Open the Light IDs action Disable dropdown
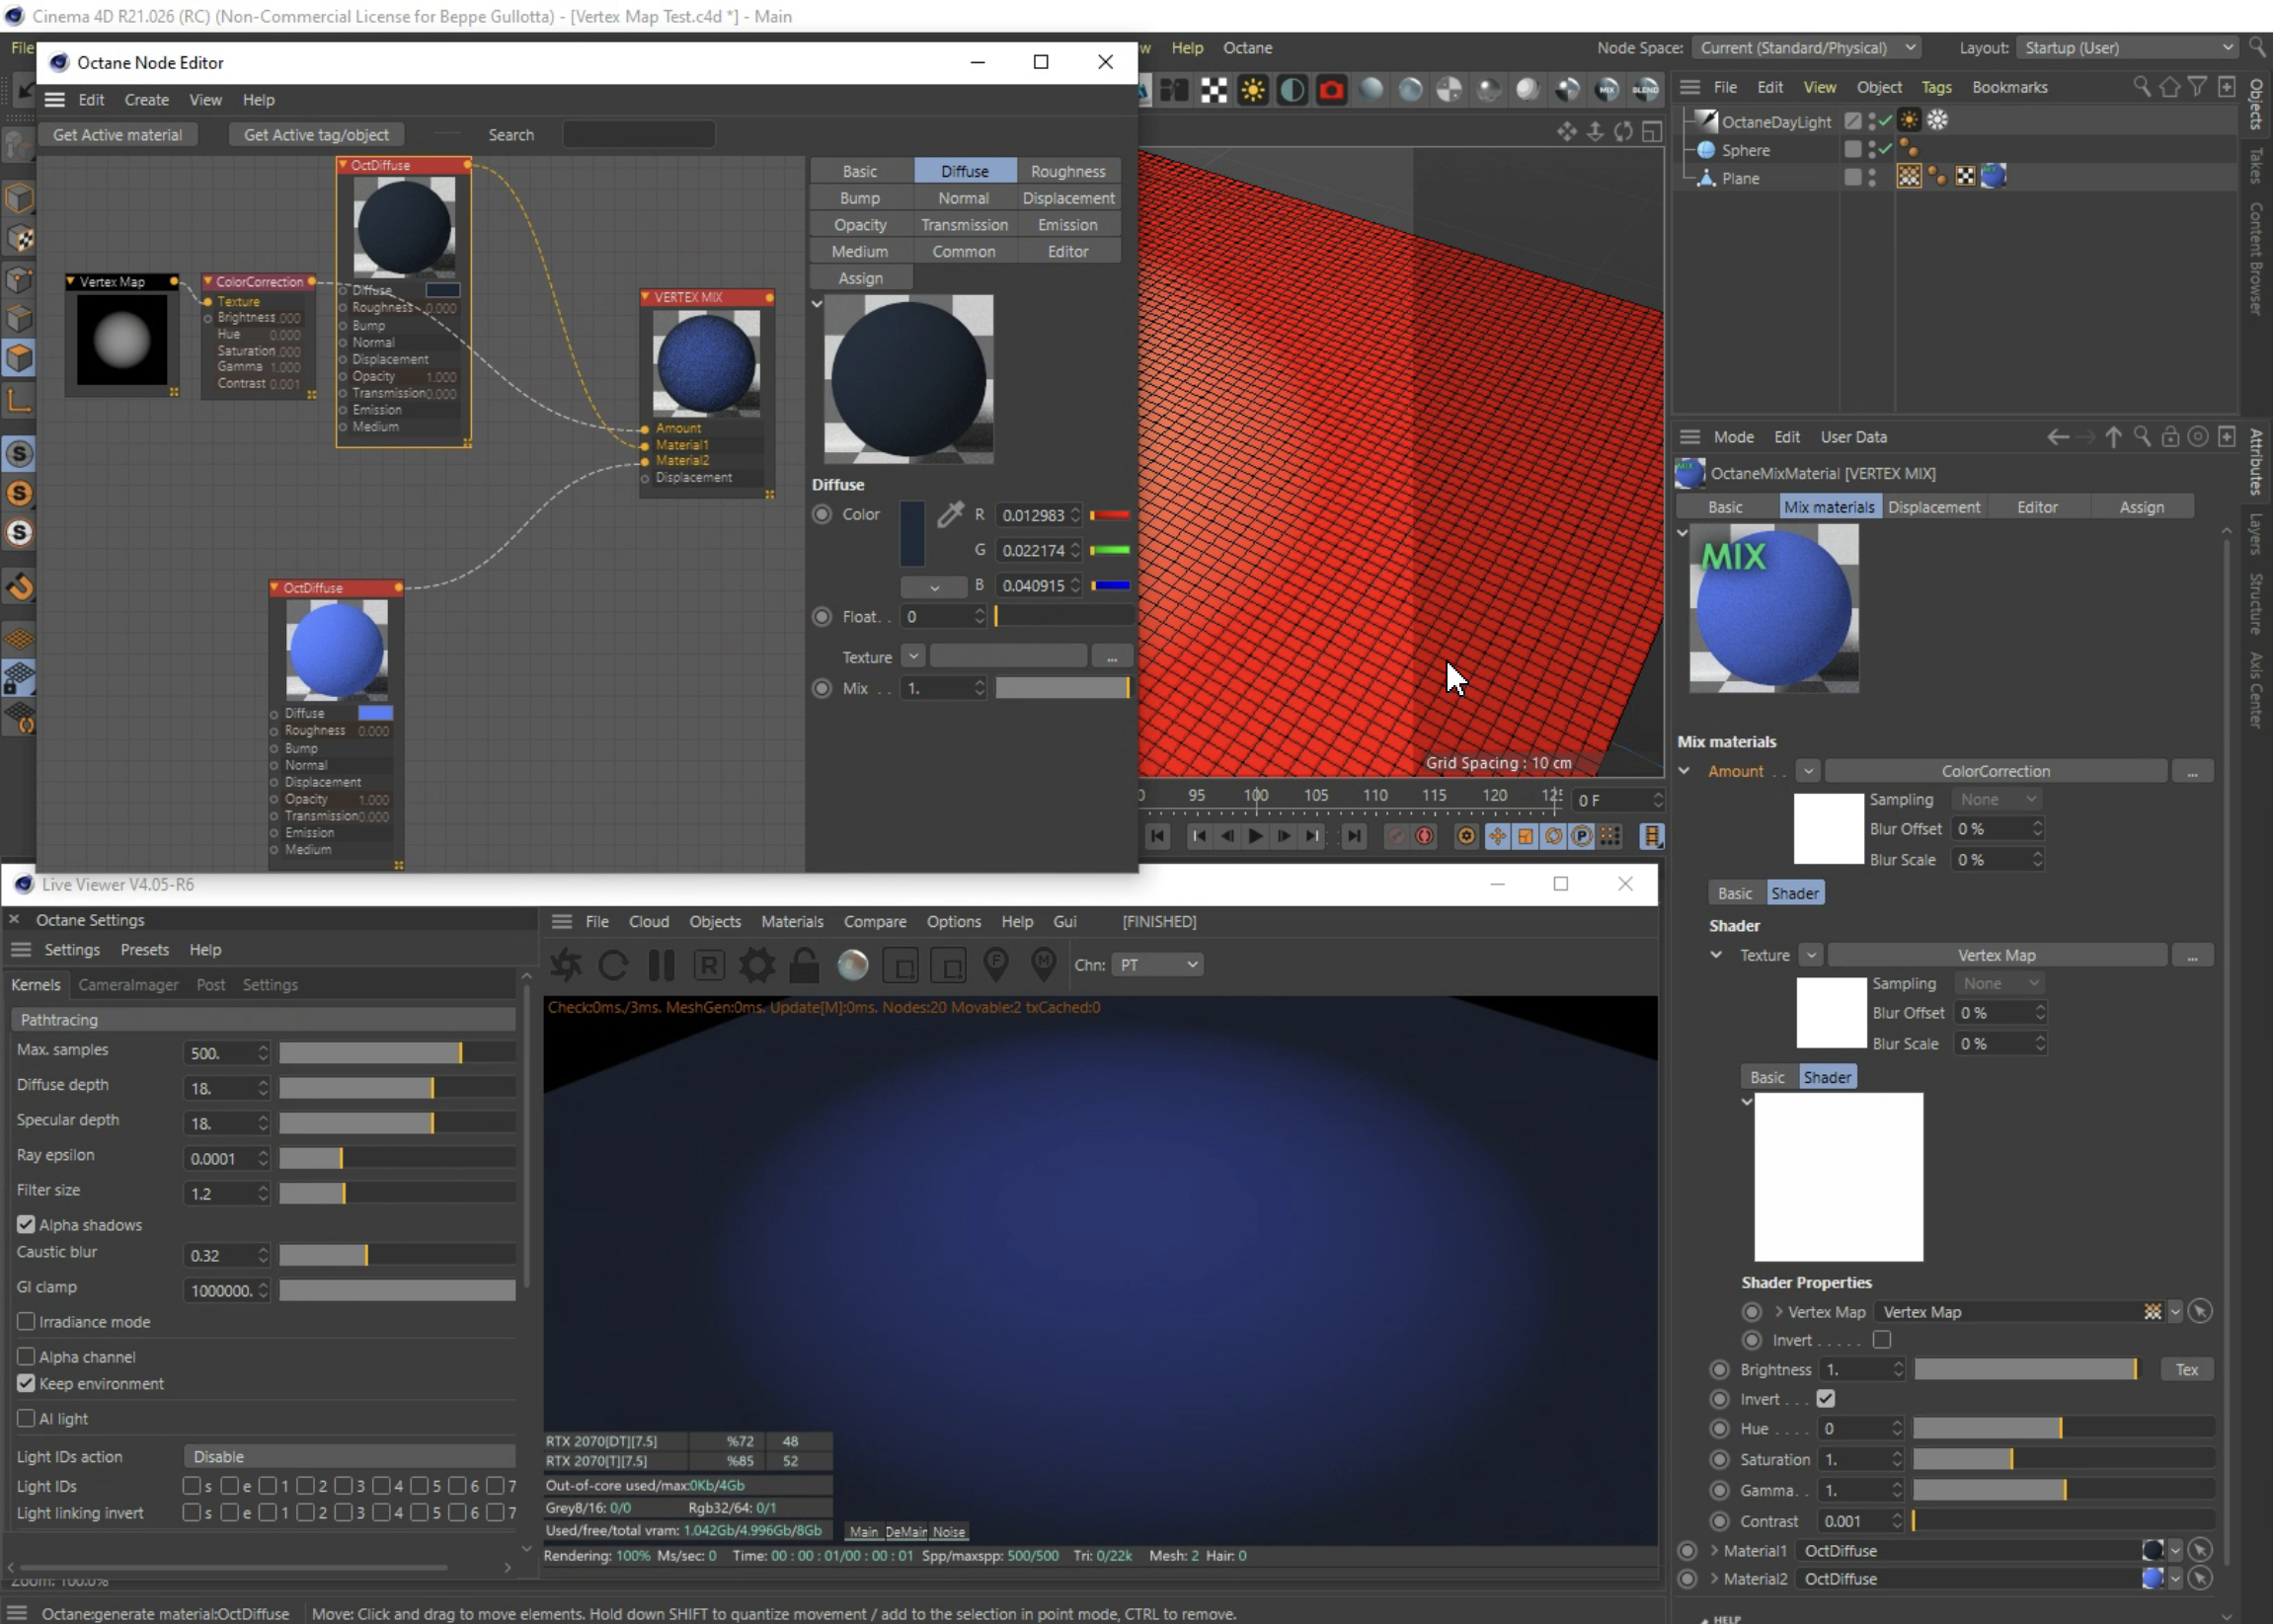The height and width of the screenshot is (1624, 2273). click(349, 1457)
